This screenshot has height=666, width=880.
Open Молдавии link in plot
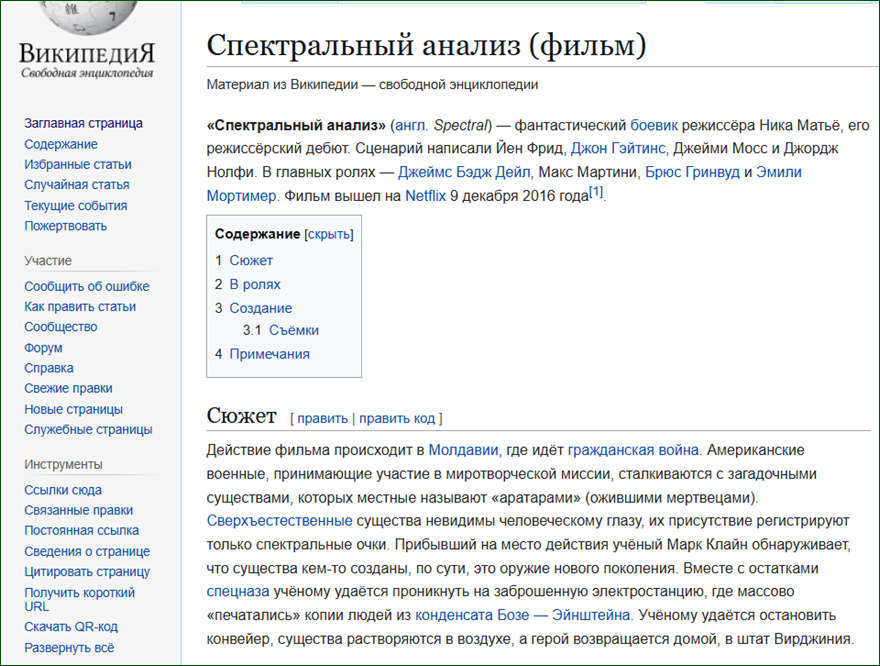(x=463, y=450)
